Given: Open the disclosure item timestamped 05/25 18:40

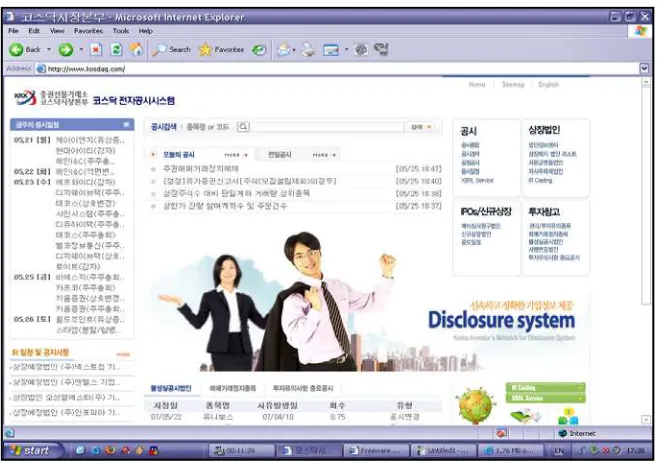Looking at the screenshot, I should 250,181.
